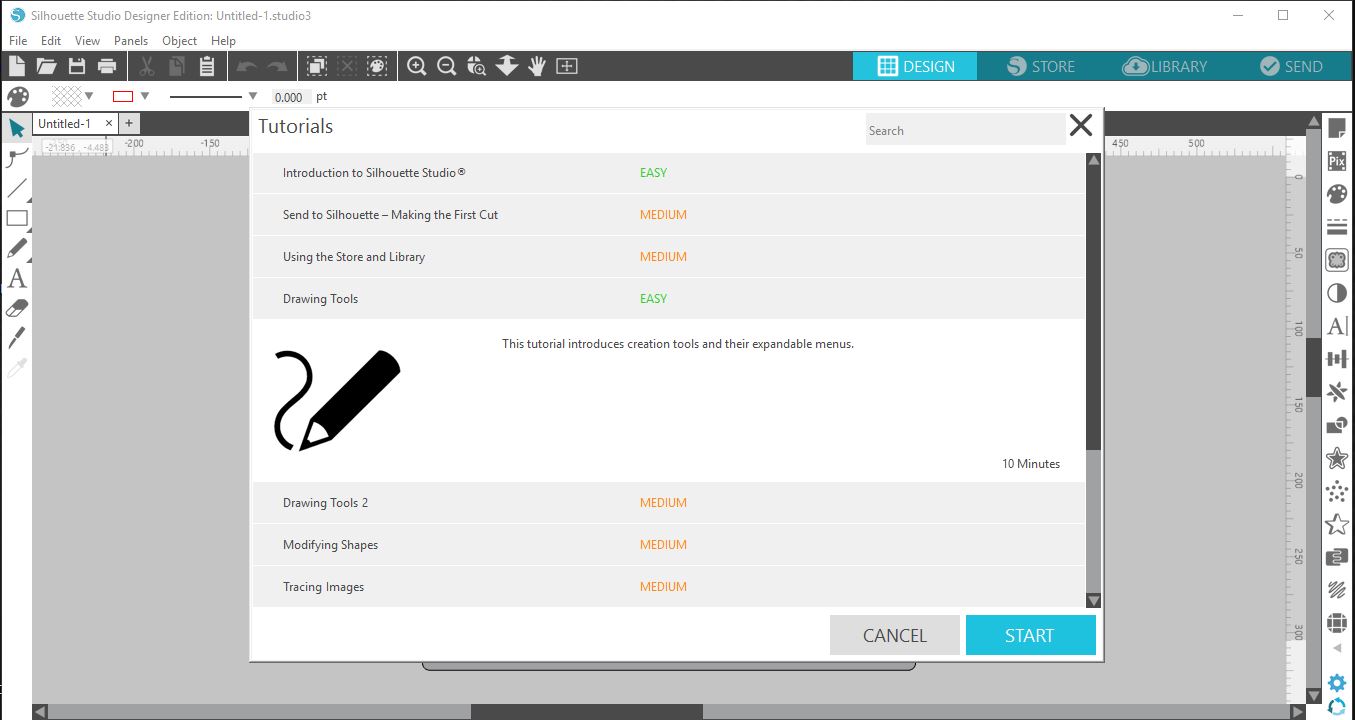Click the START button
The height and width of the screenshot is (720, 1355).
(1030, 635)
